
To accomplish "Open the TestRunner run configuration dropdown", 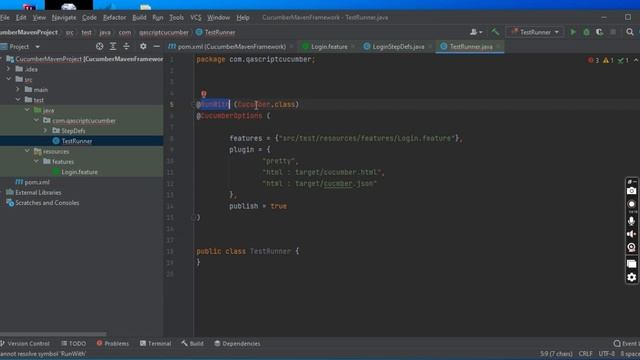I will pos(535,32).
